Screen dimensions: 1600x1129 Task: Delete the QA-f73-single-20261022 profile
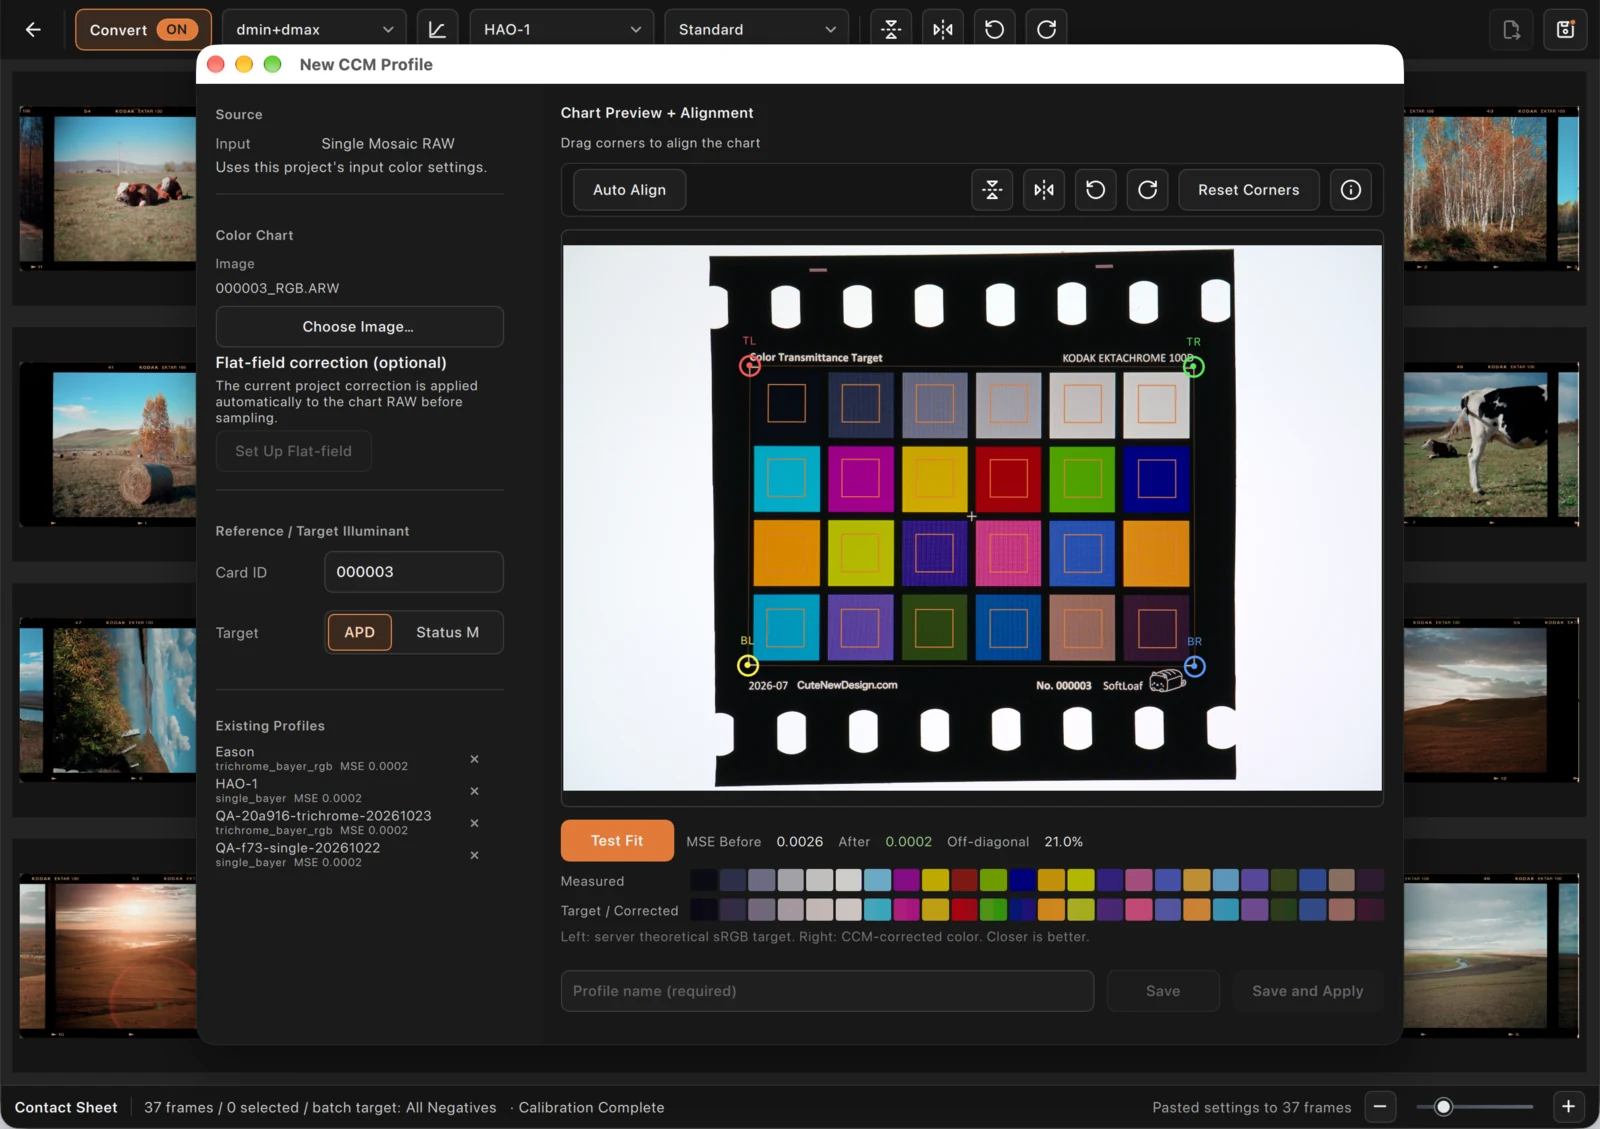[475, 855]
